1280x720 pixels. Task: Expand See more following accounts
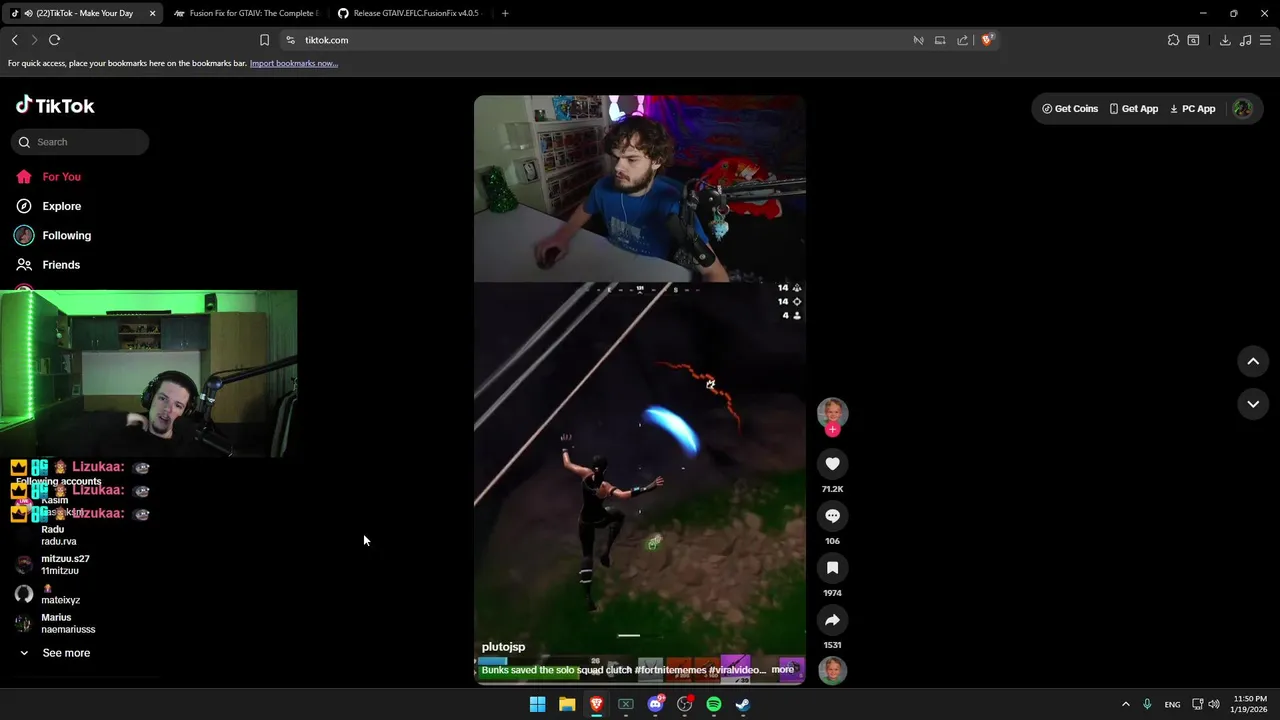coord(55,653)
